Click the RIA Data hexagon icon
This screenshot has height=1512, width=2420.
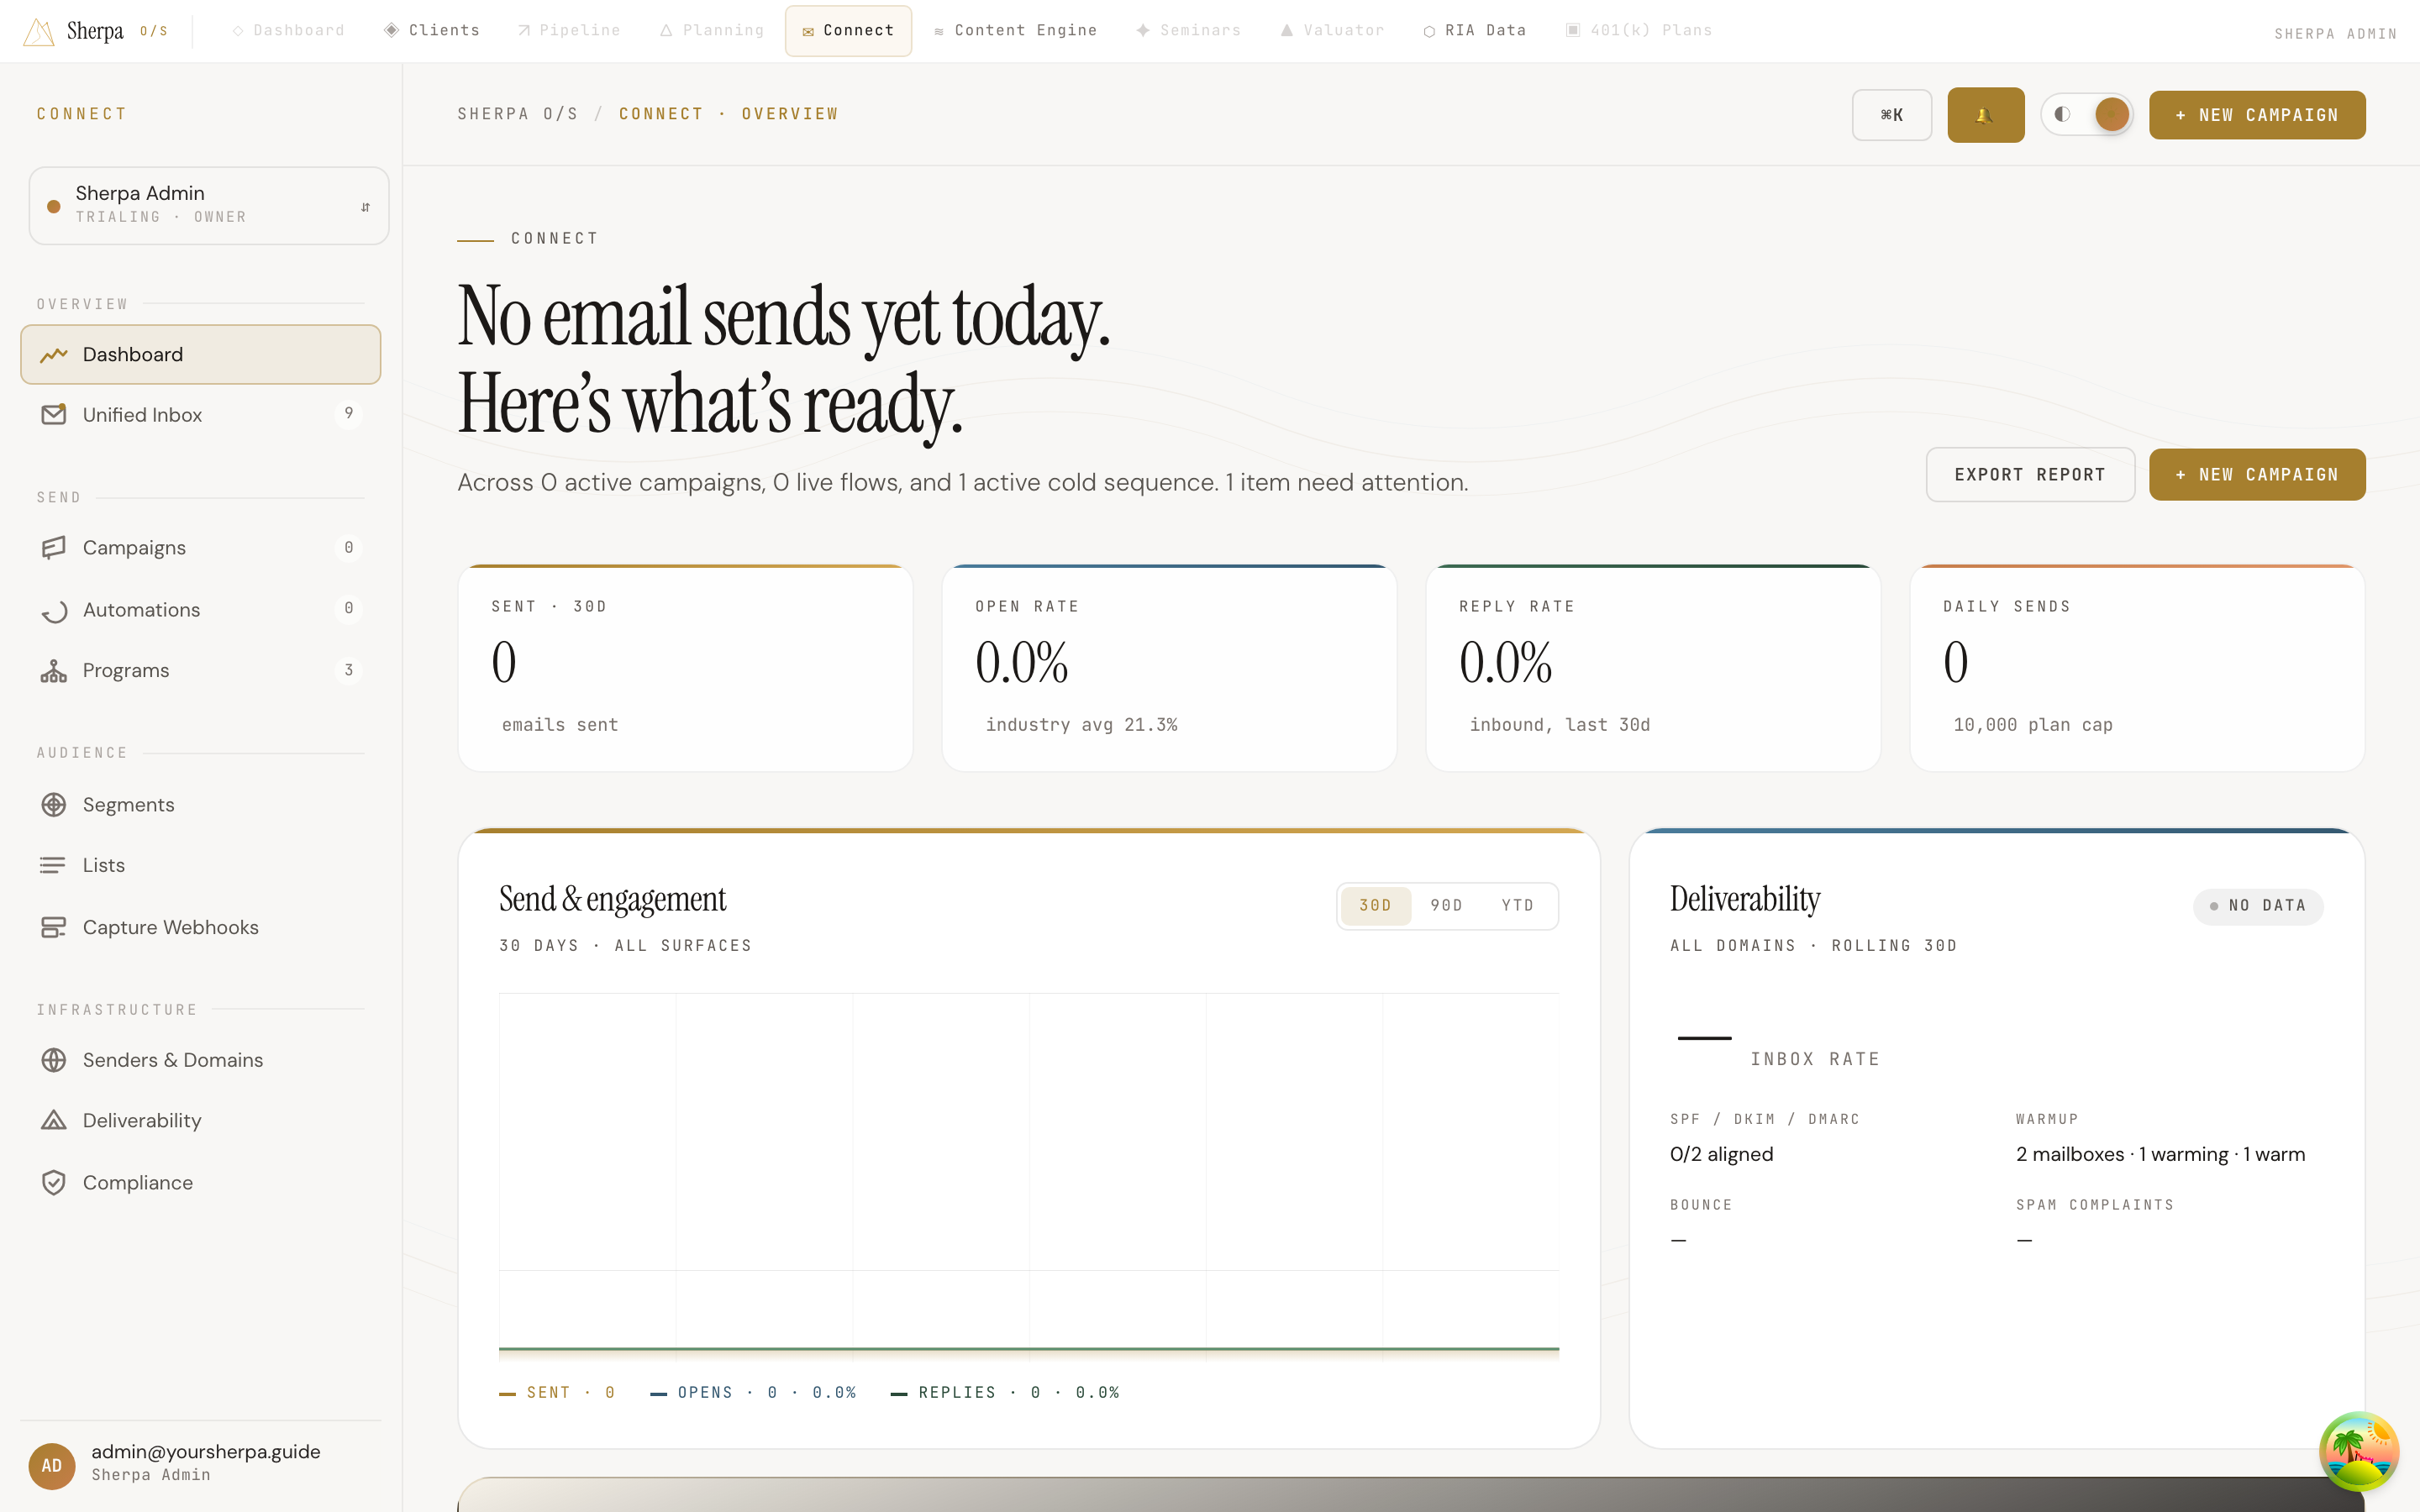coord(1429,31)
